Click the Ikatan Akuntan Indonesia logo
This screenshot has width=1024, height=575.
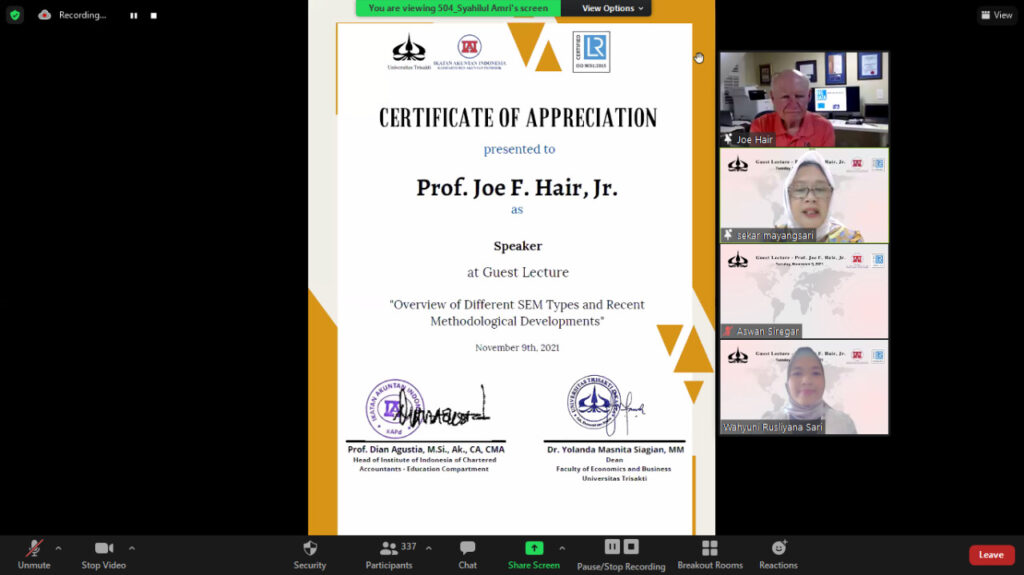(470, 52)
